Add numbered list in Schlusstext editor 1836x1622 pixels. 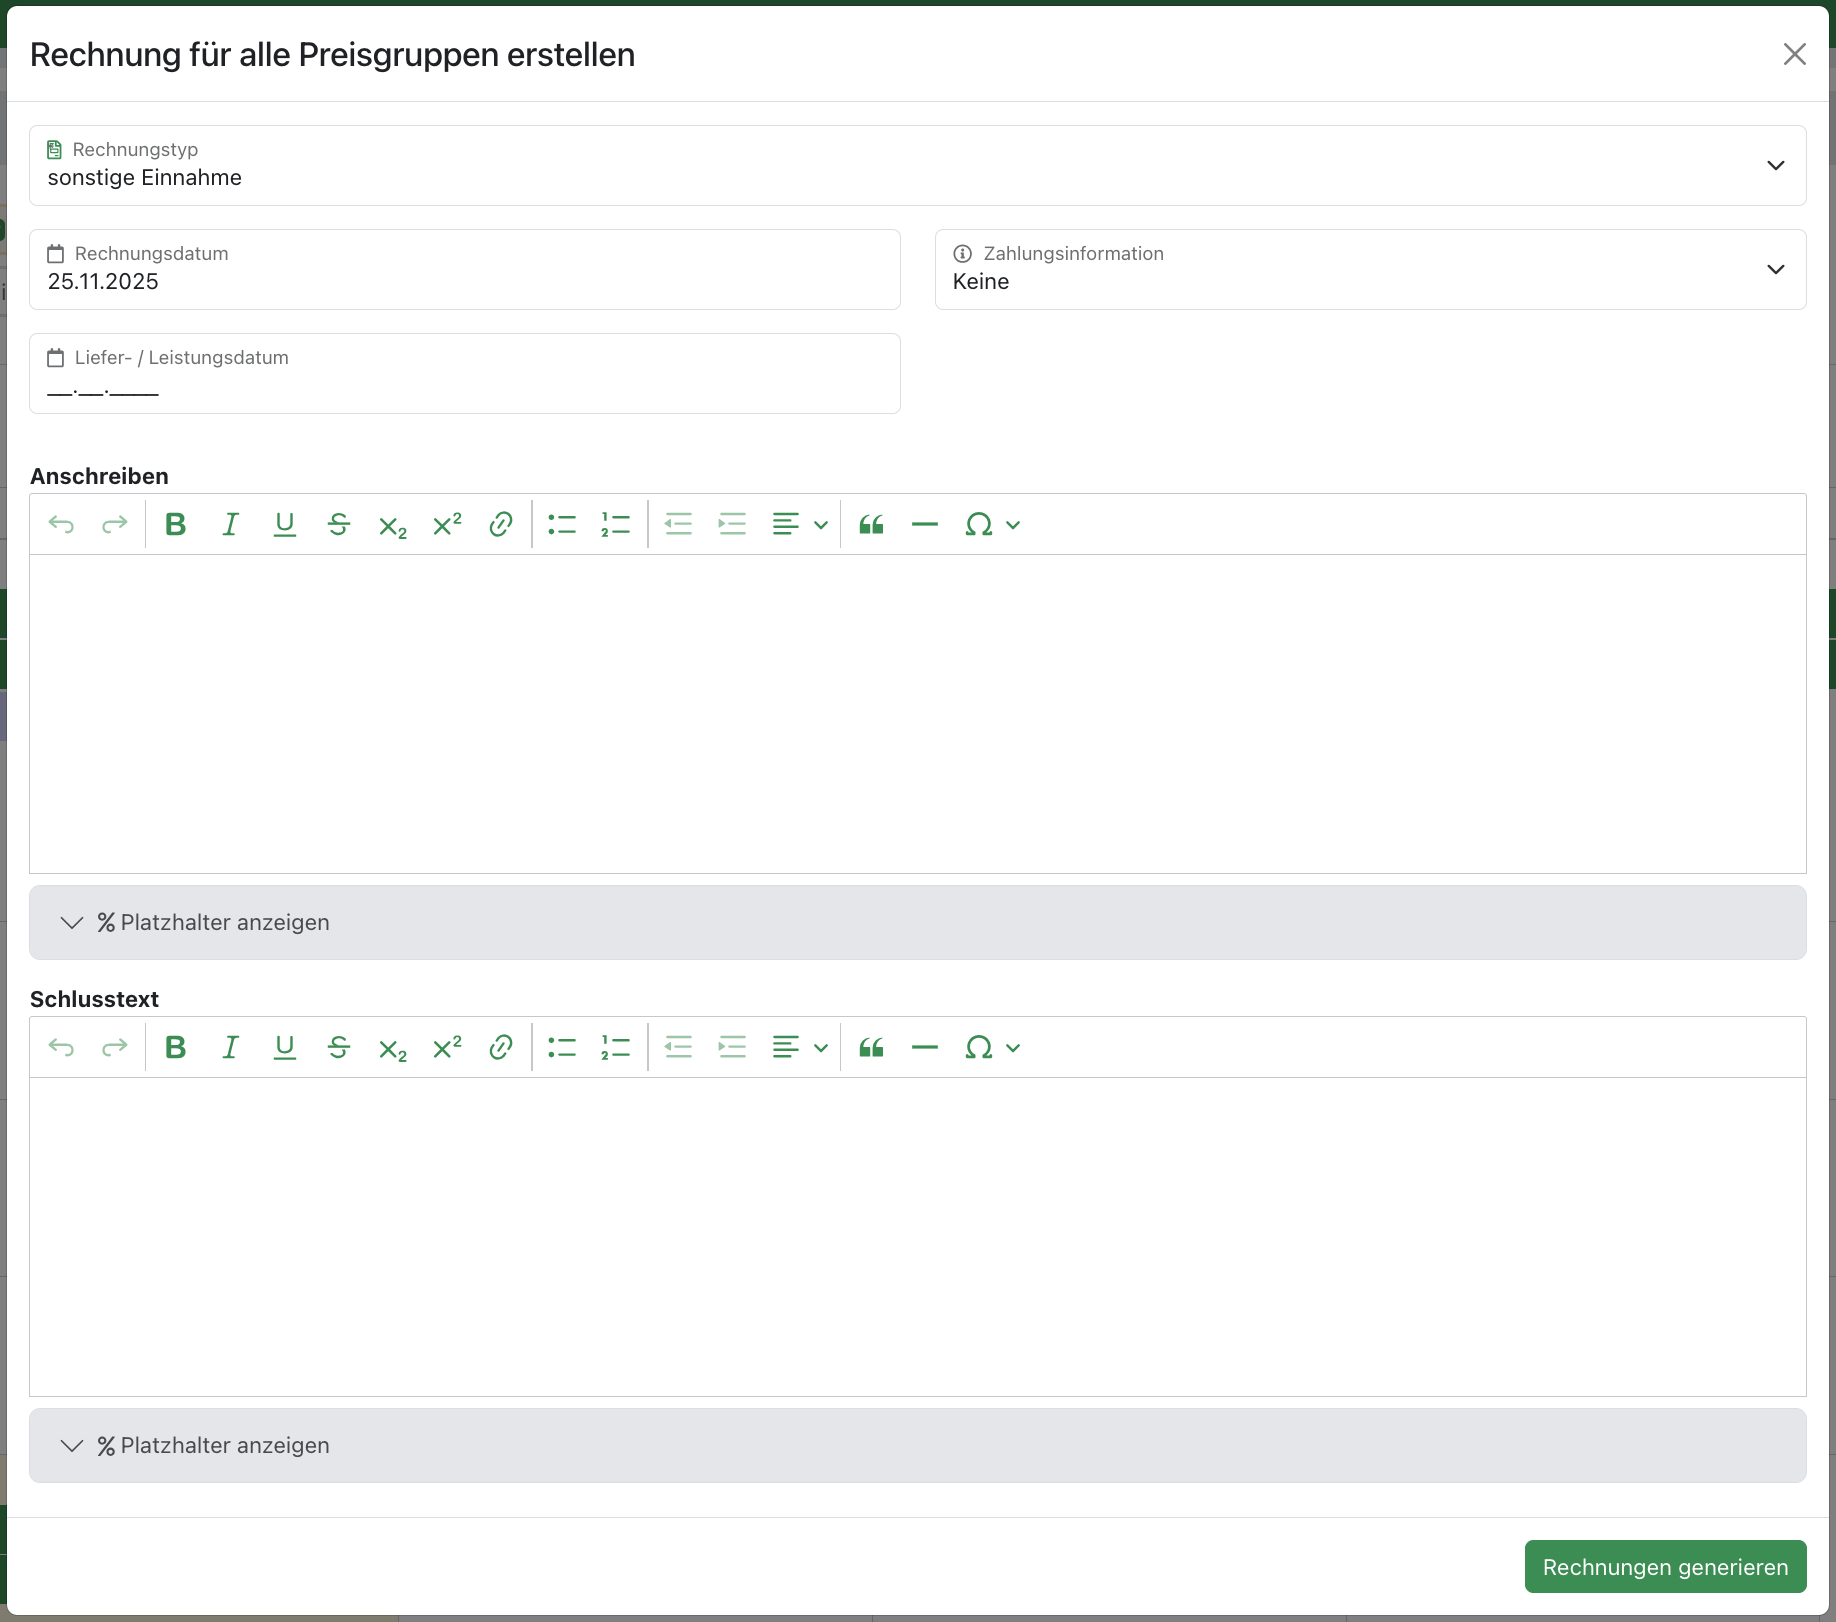[x=615, y=1047]
